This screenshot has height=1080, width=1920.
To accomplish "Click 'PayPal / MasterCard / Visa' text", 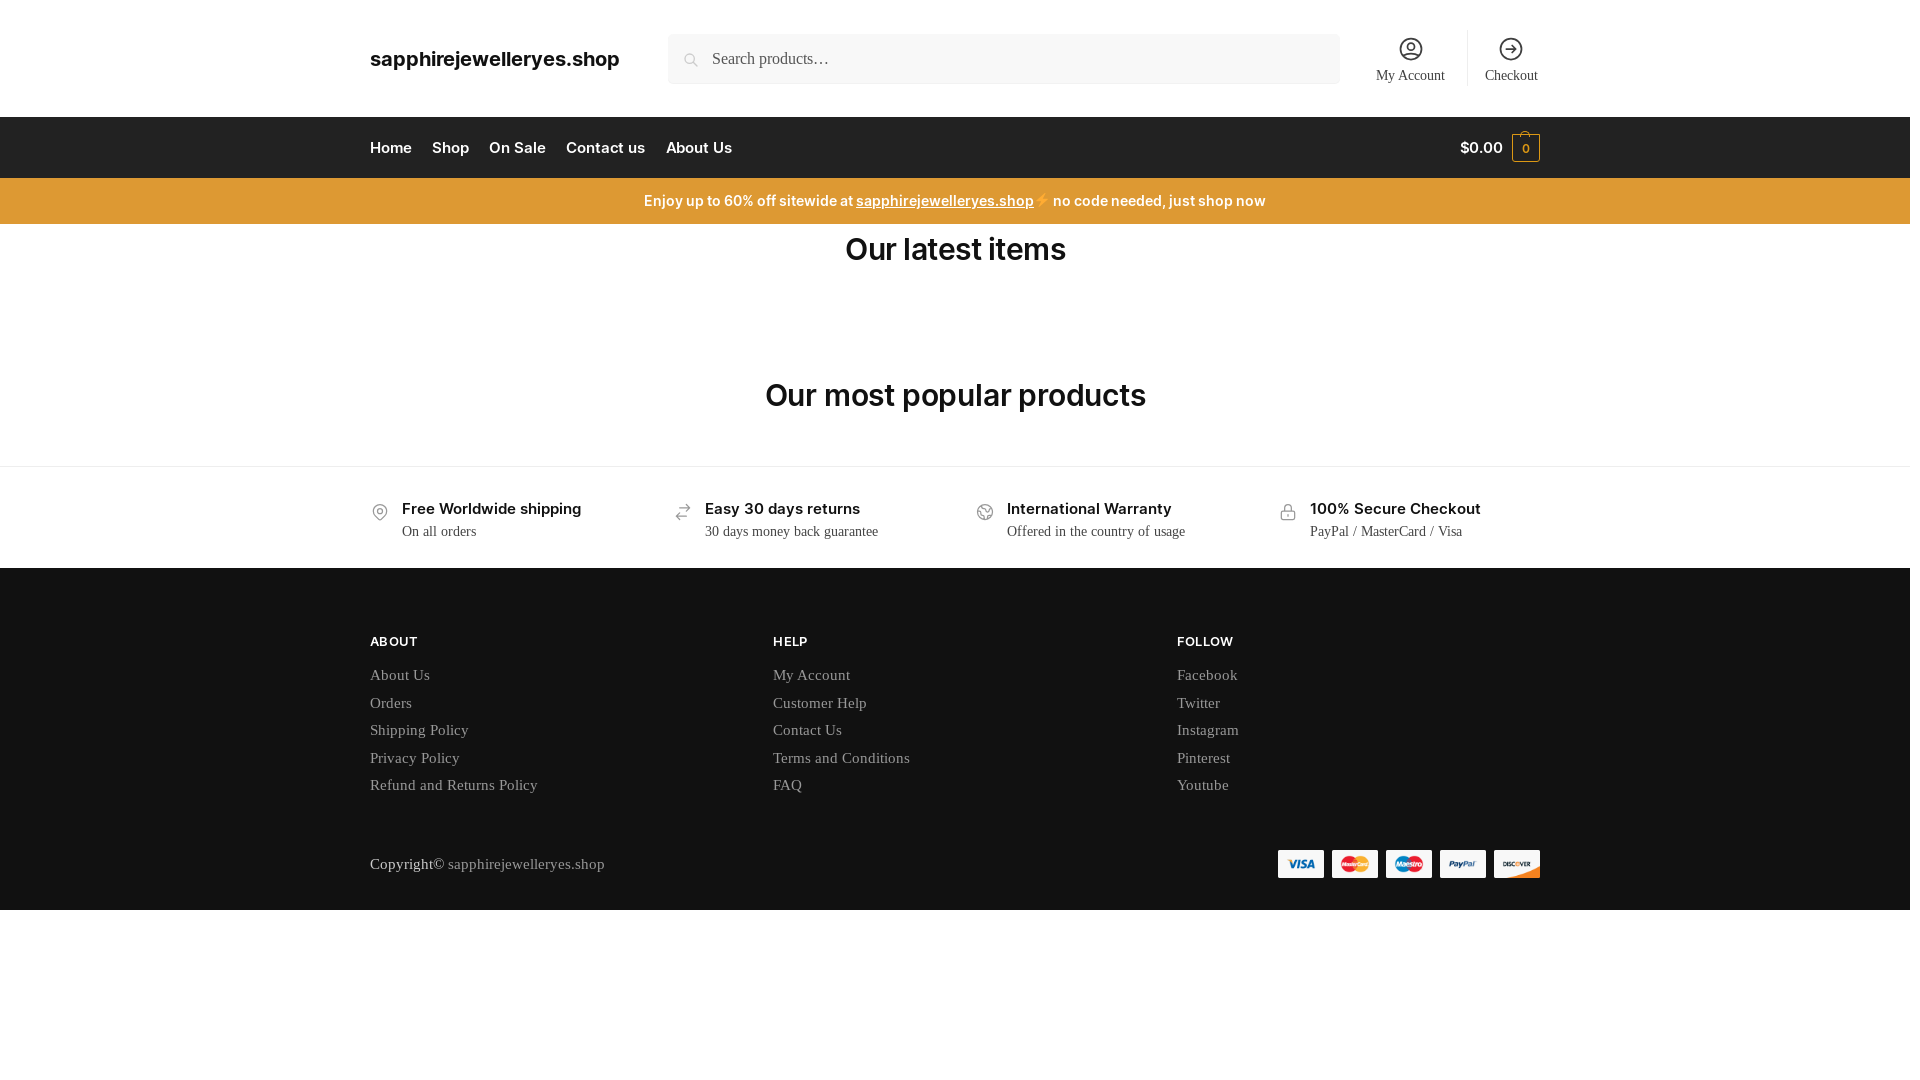I will click(1386, 532).
